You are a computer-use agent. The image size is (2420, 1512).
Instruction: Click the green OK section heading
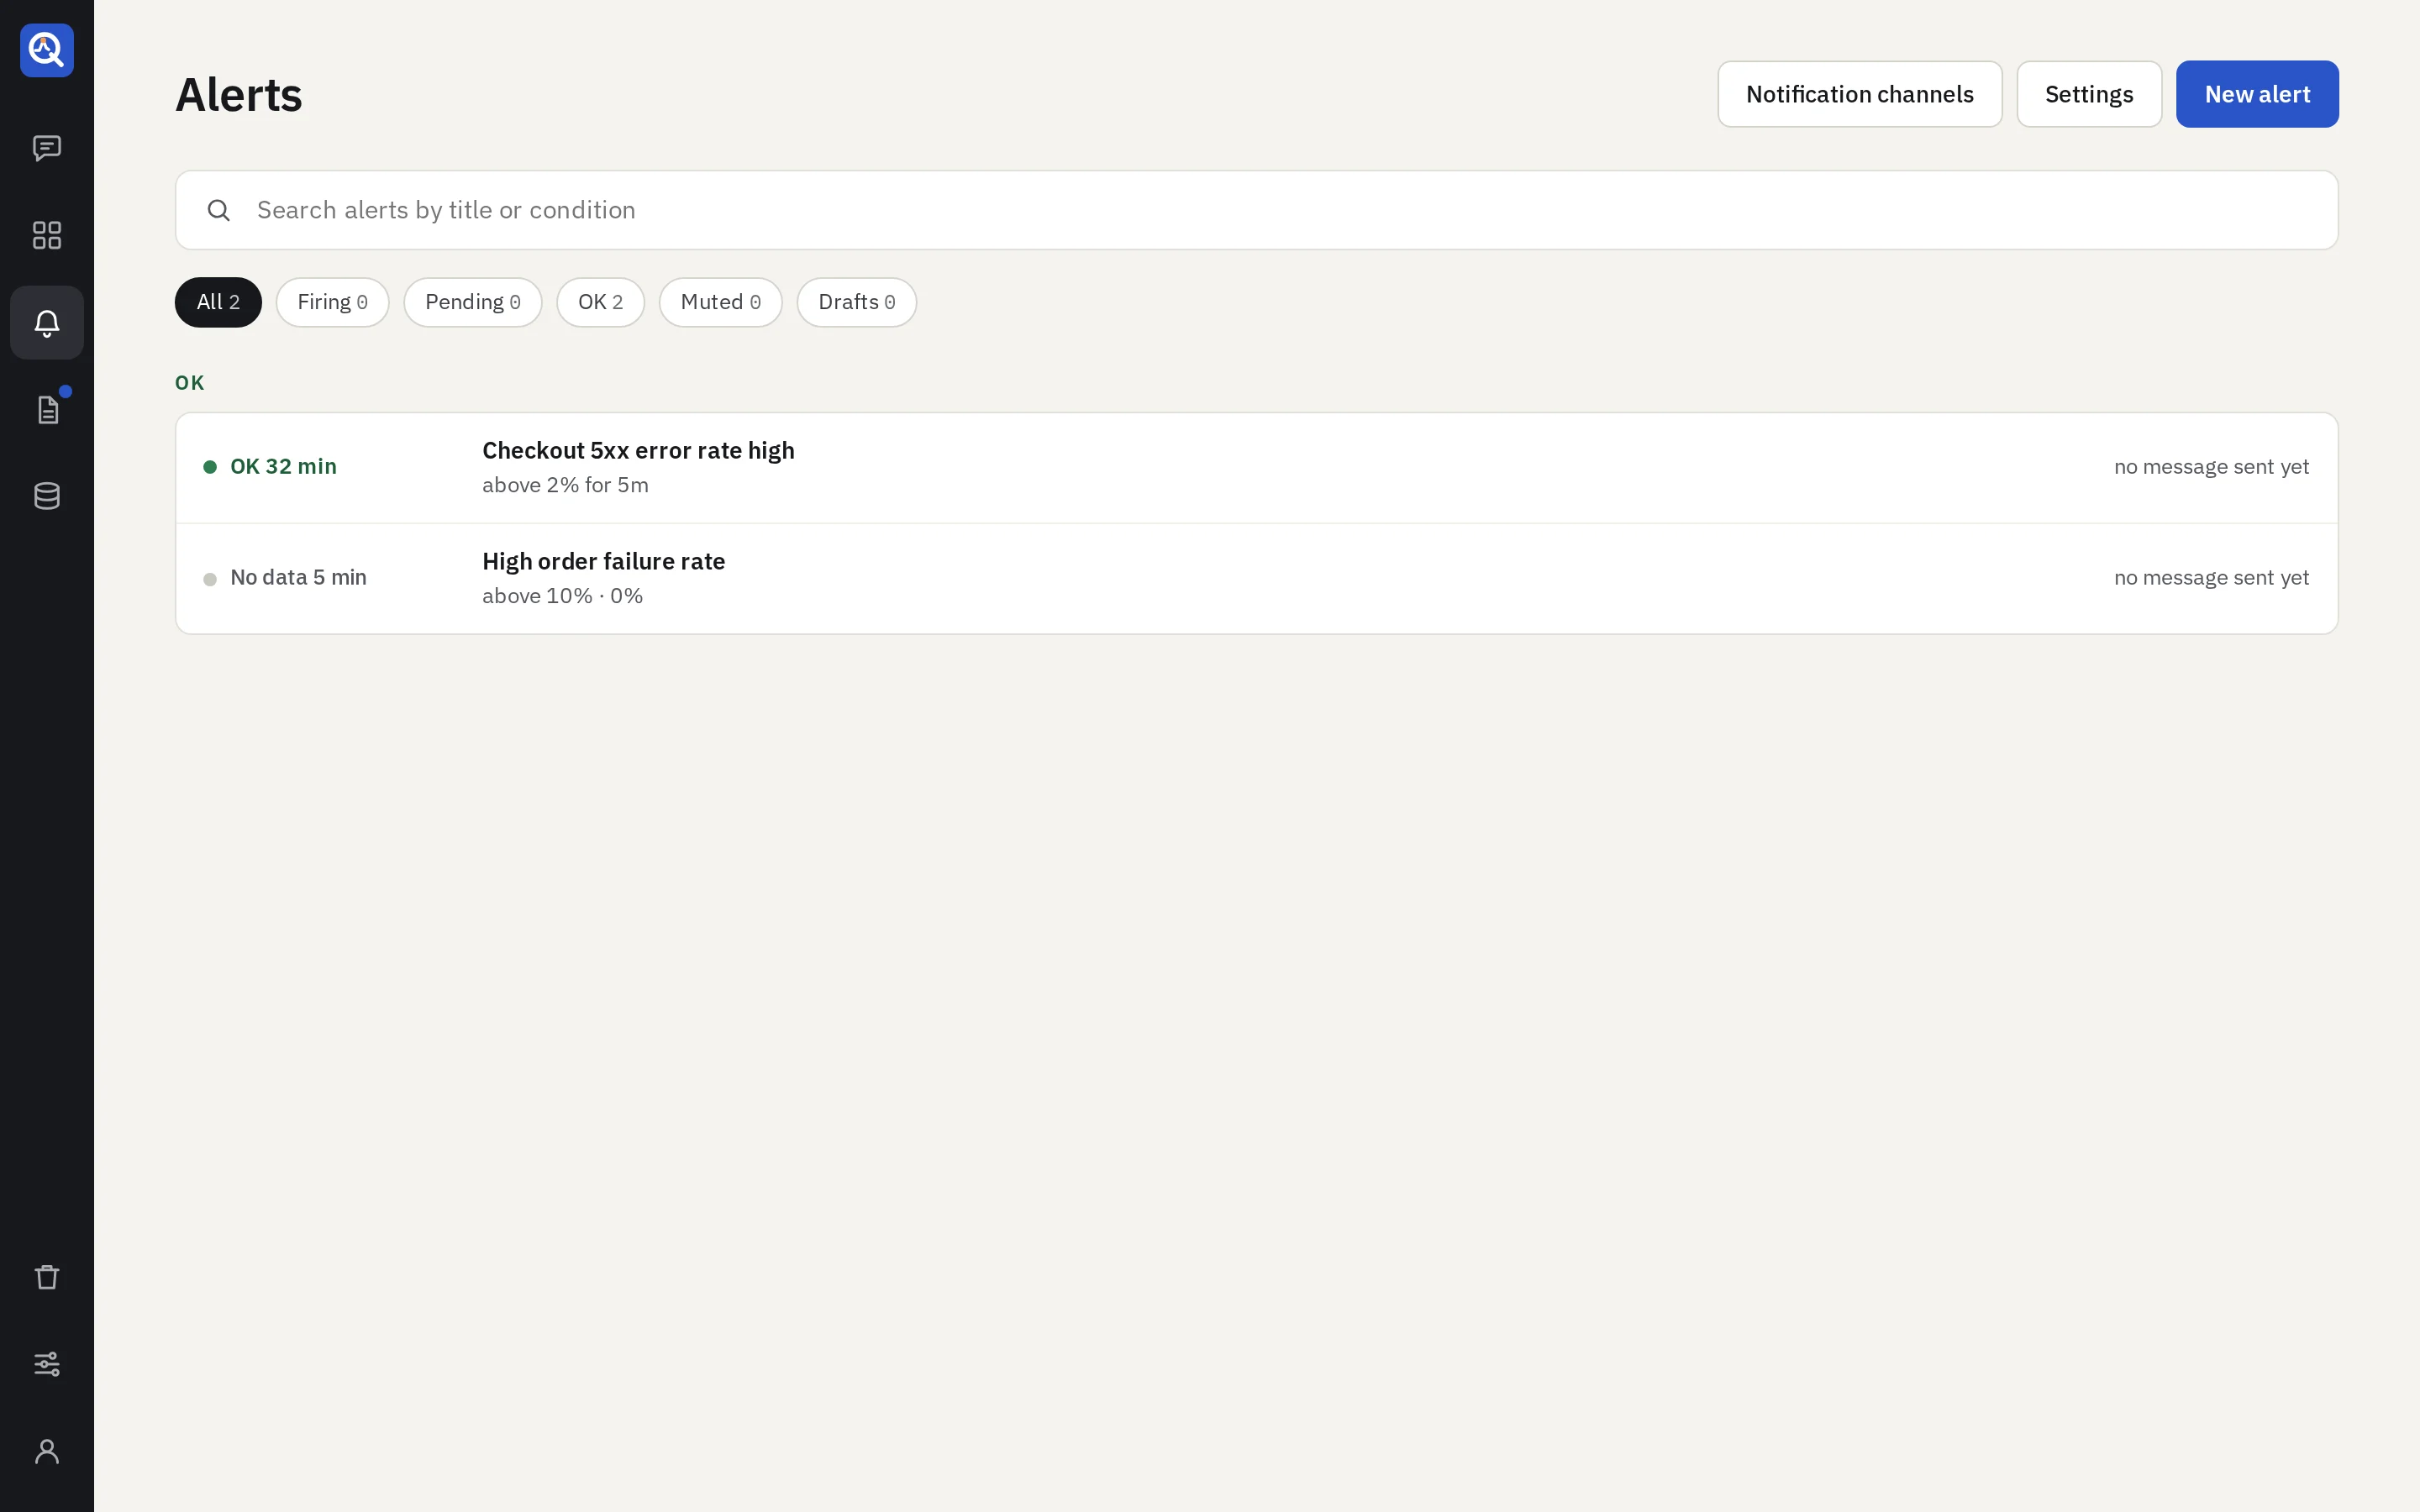click(x=189, y=383)
